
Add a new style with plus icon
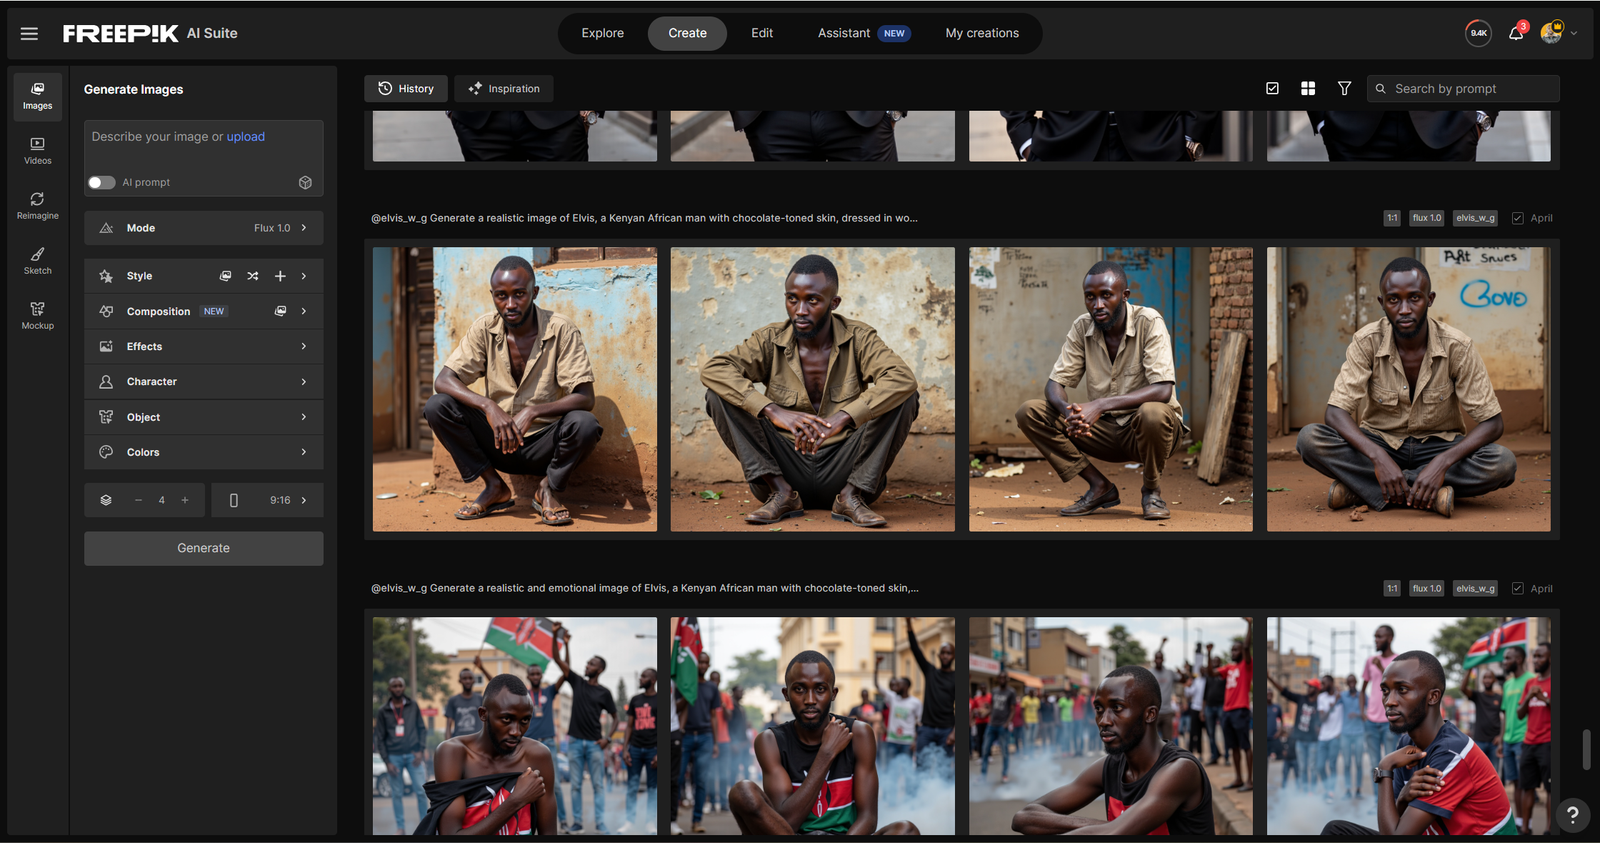pyautogui.click(x=280, y=276)
